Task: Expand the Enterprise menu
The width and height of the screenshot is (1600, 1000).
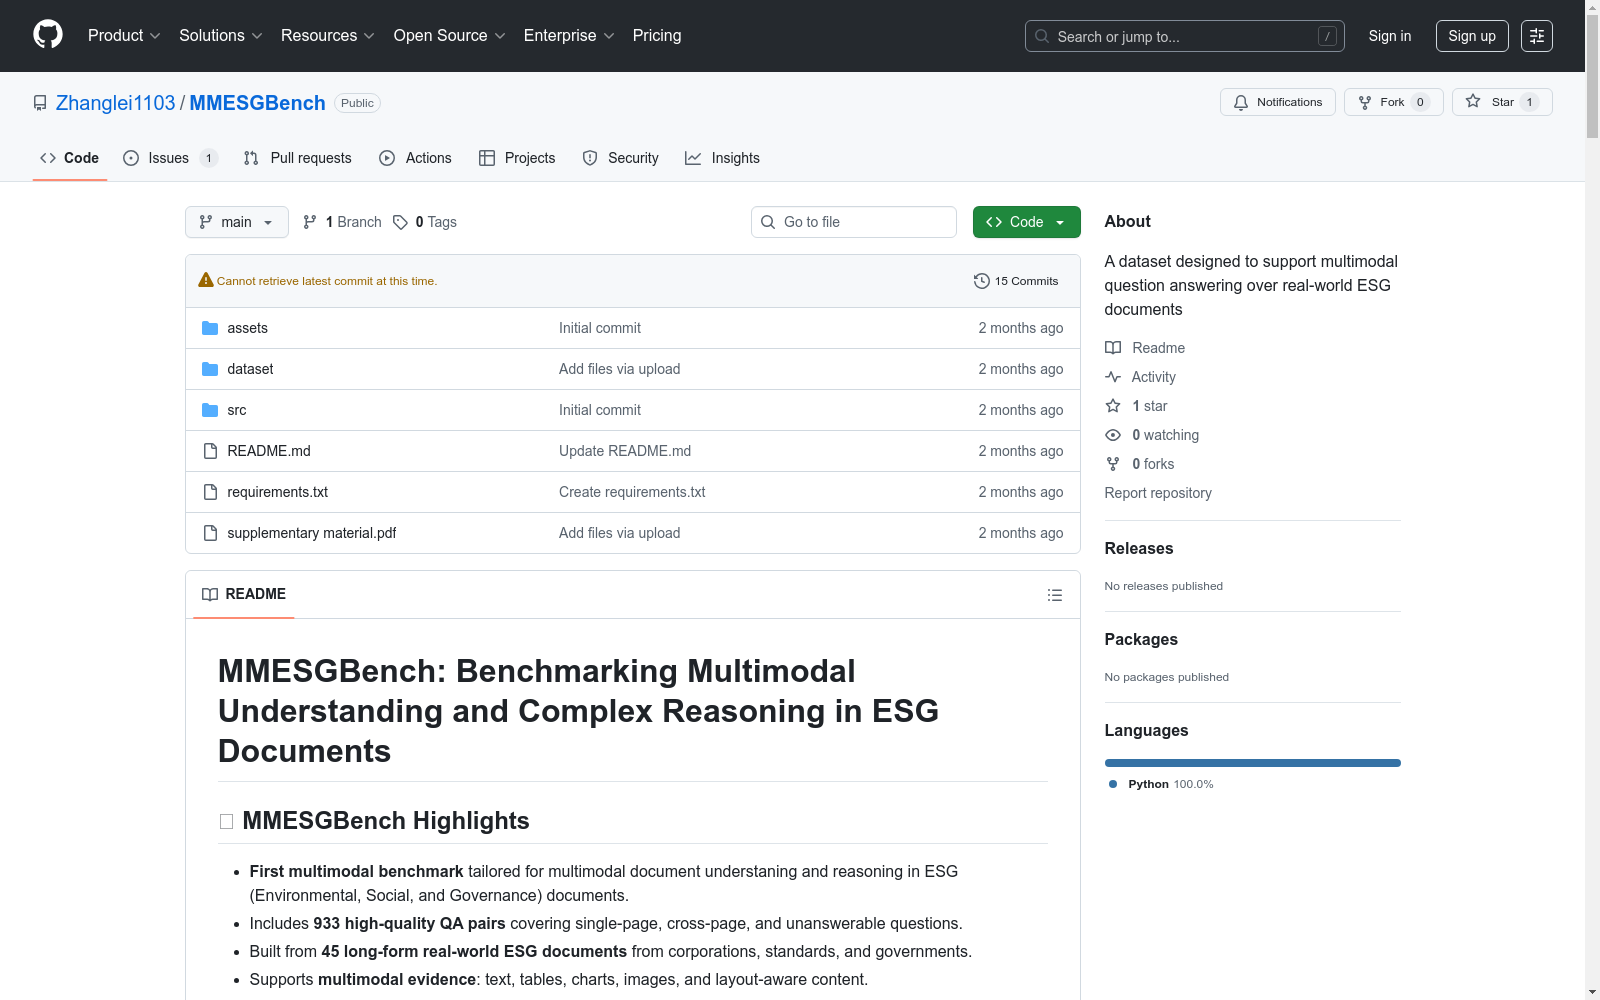Action: (x=569, y=36)
